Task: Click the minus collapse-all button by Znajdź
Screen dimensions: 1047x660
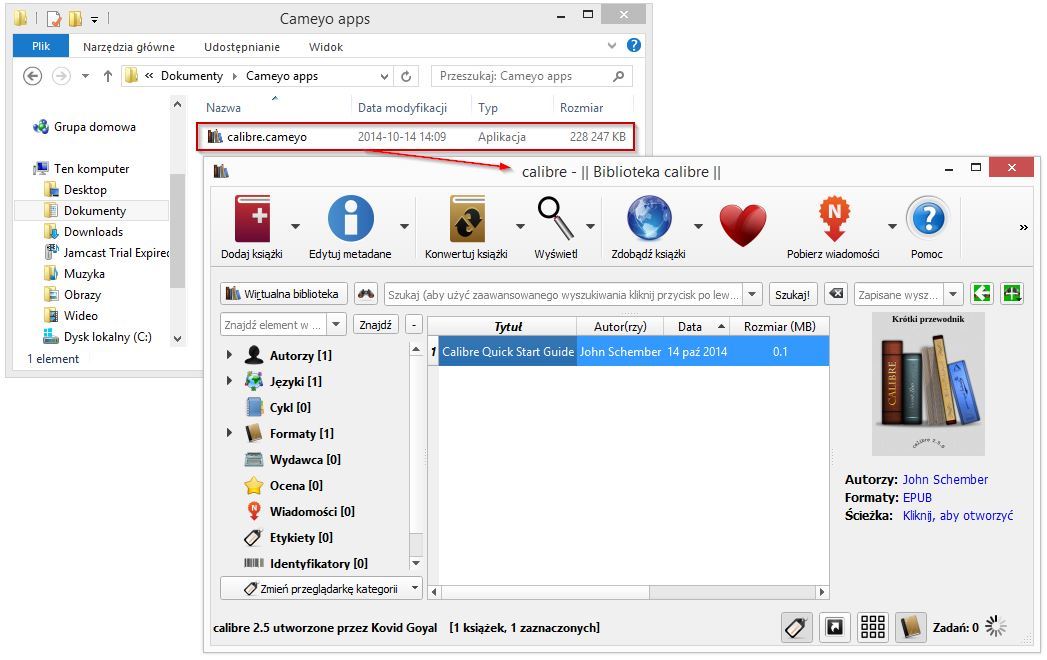Action: tap(414, 325)
